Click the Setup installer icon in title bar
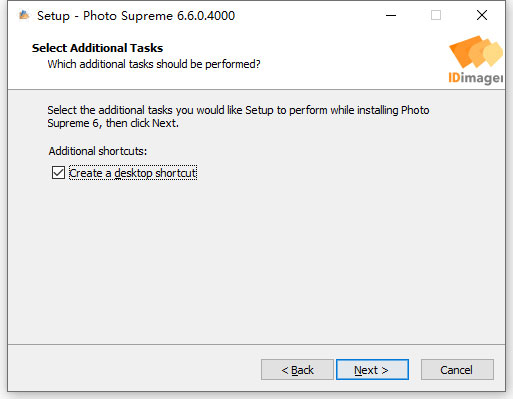The width and height of the screenshot is (513, 399). (24, 15)
